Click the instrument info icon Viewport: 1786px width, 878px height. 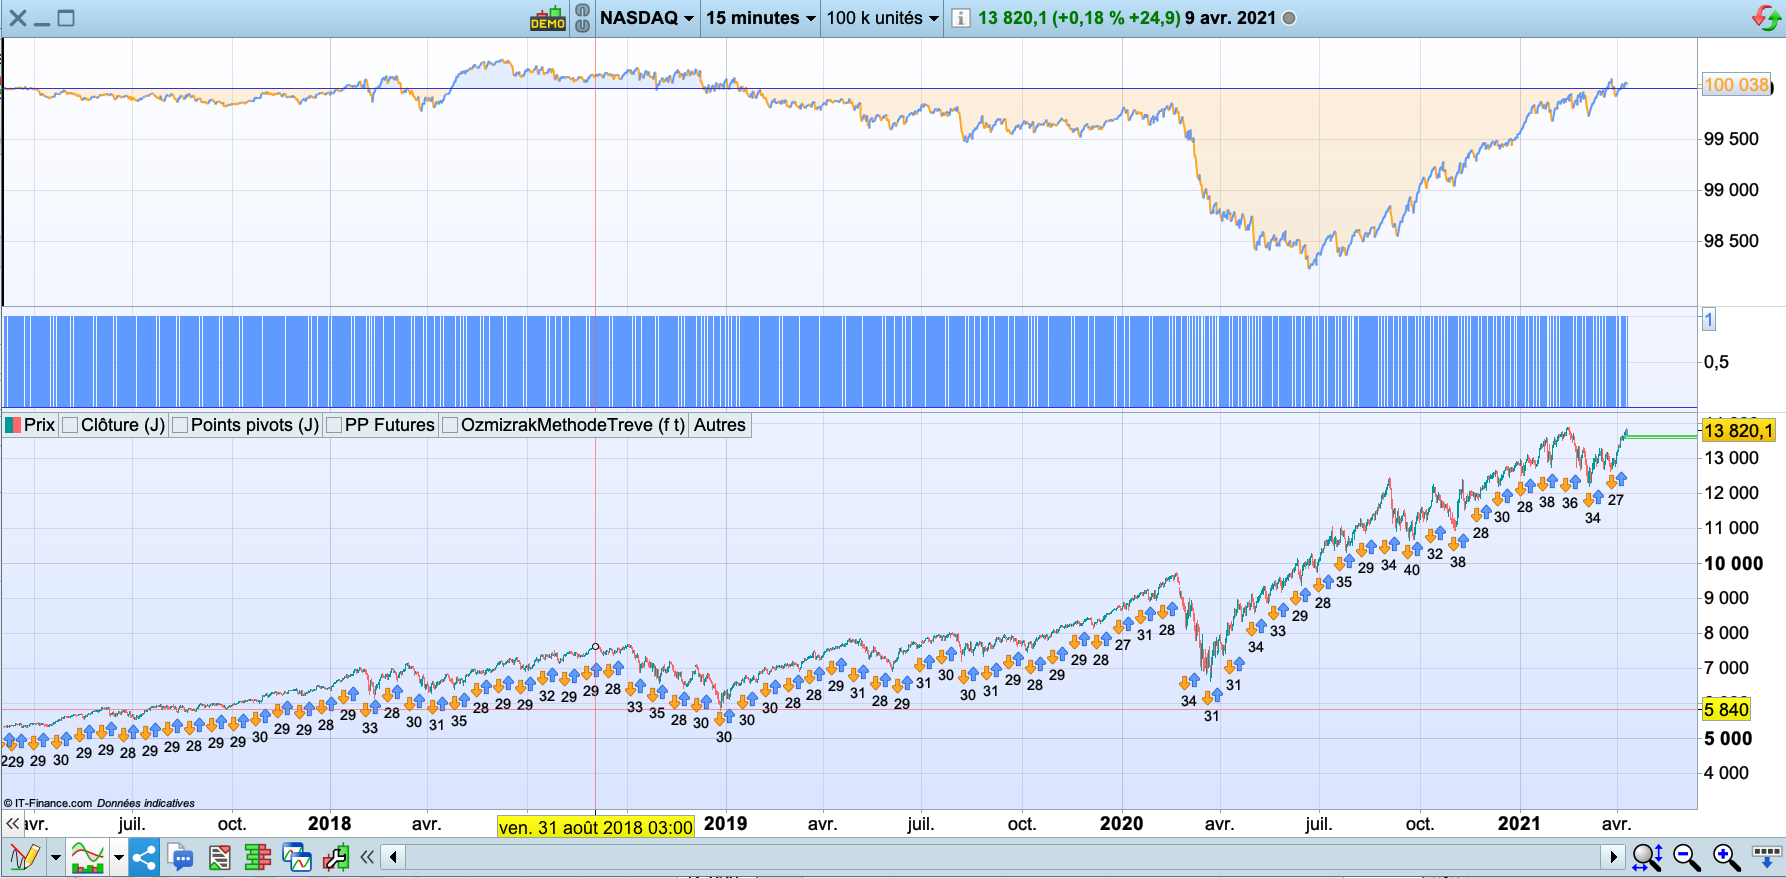960,18
